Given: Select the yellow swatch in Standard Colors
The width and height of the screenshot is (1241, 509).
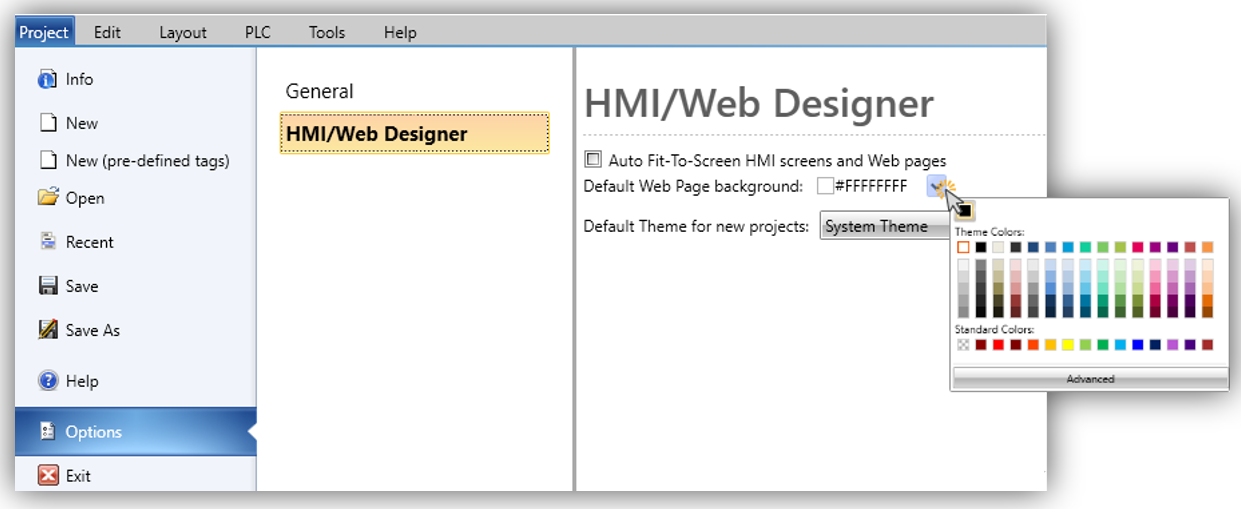Looking at the screenshot, I should (x=1068, y=345).
